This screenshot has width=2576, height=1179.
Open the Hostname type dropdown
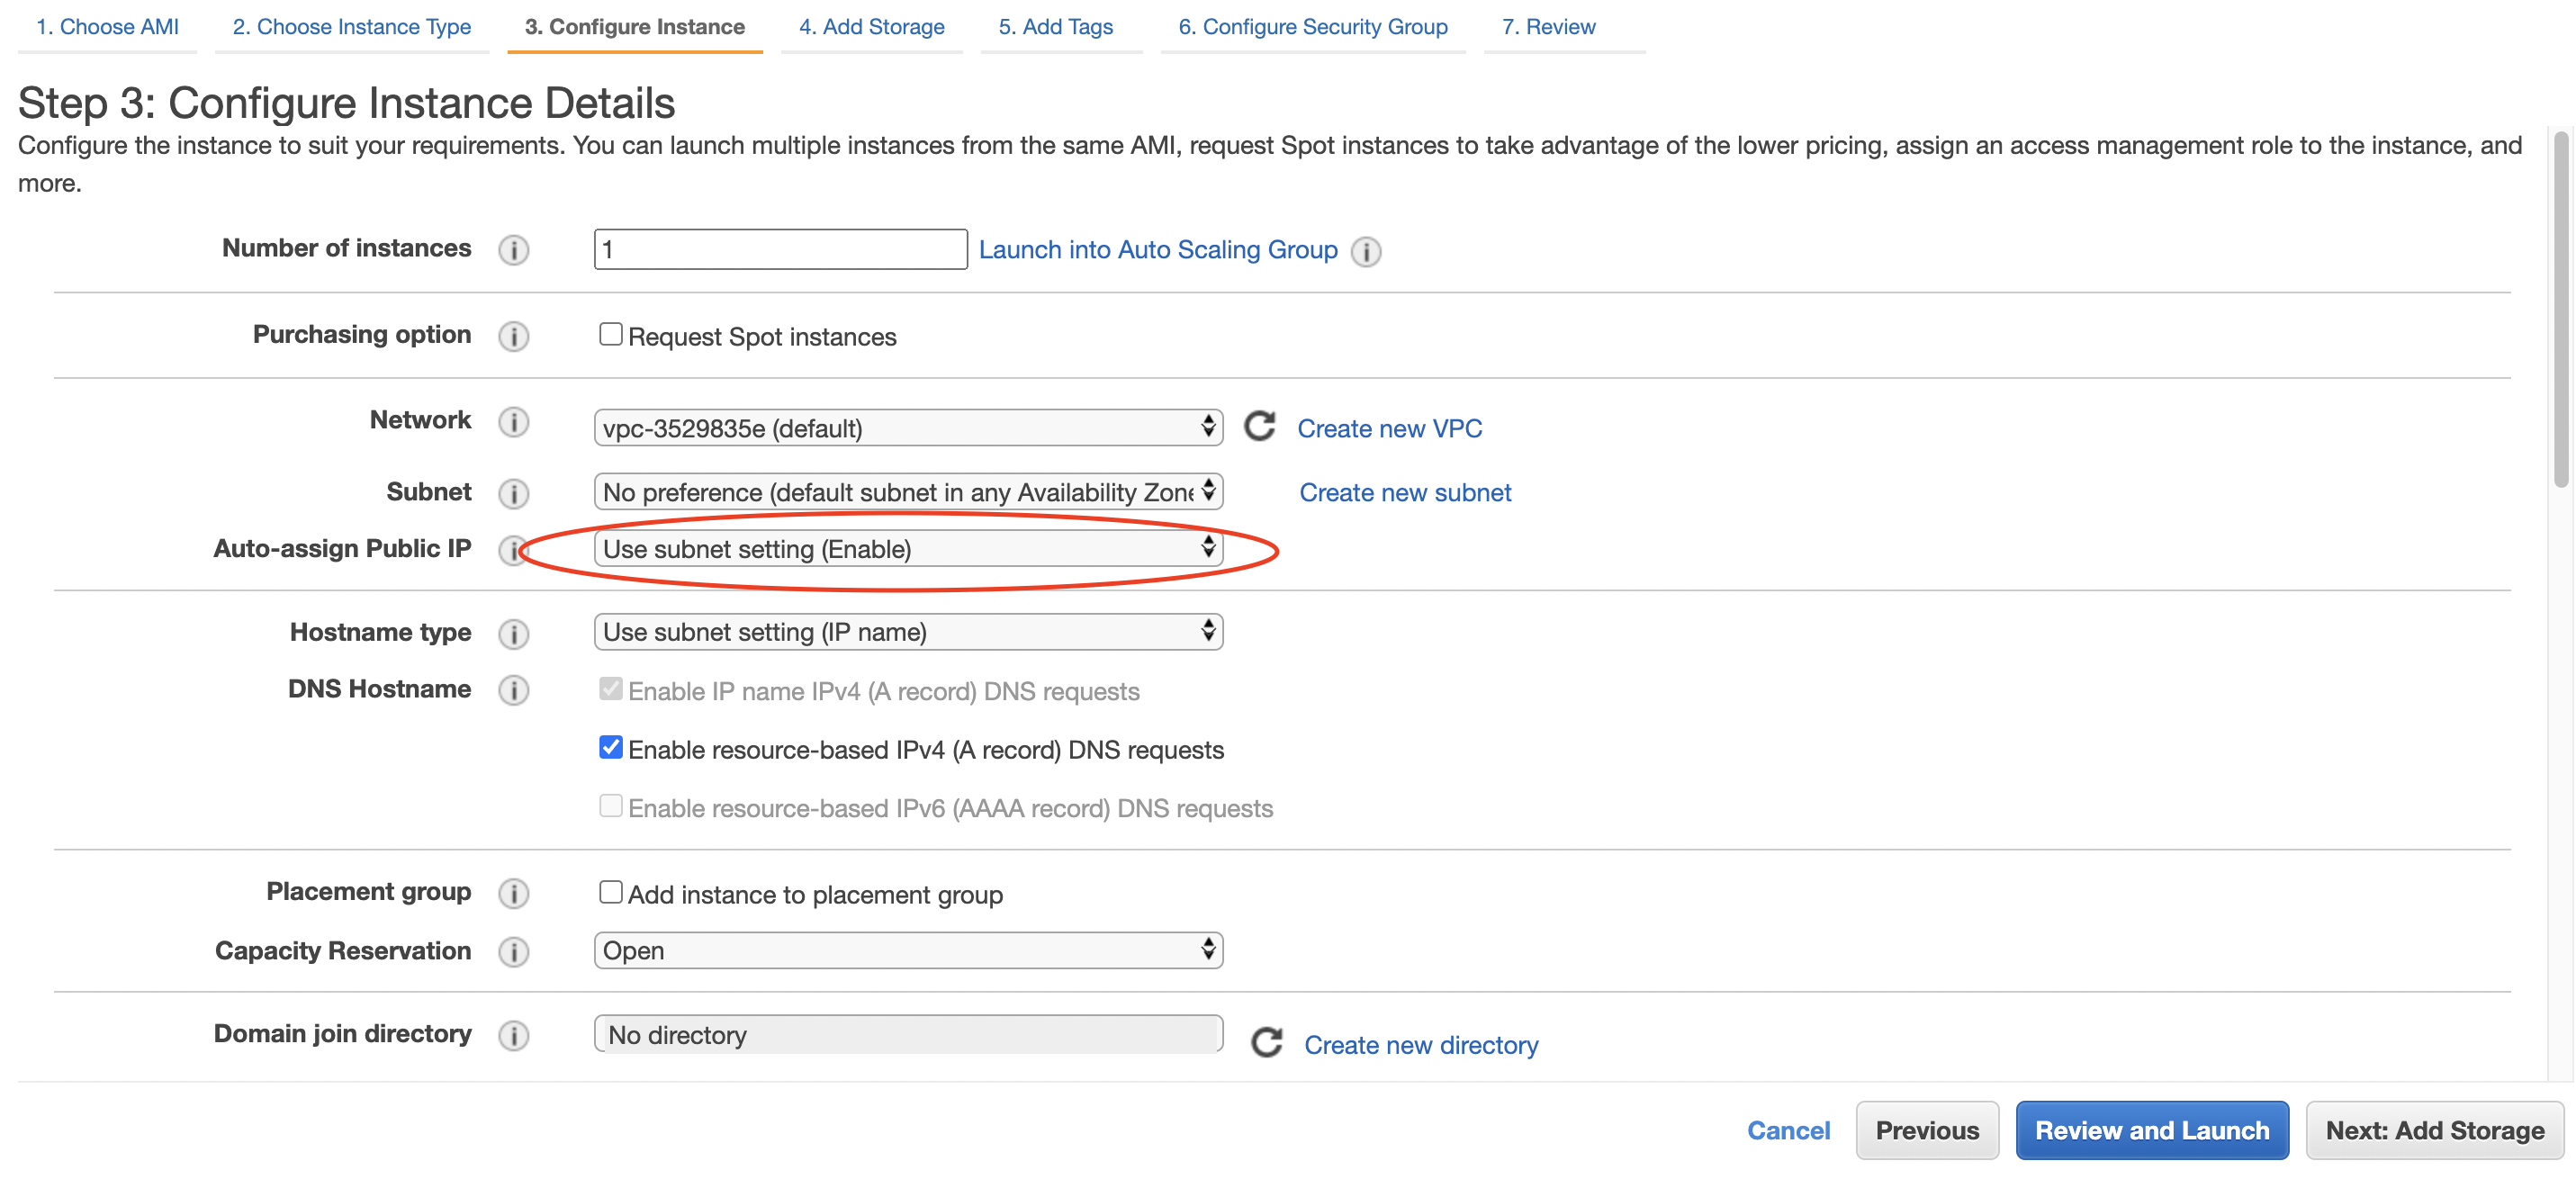click(906, 631)
